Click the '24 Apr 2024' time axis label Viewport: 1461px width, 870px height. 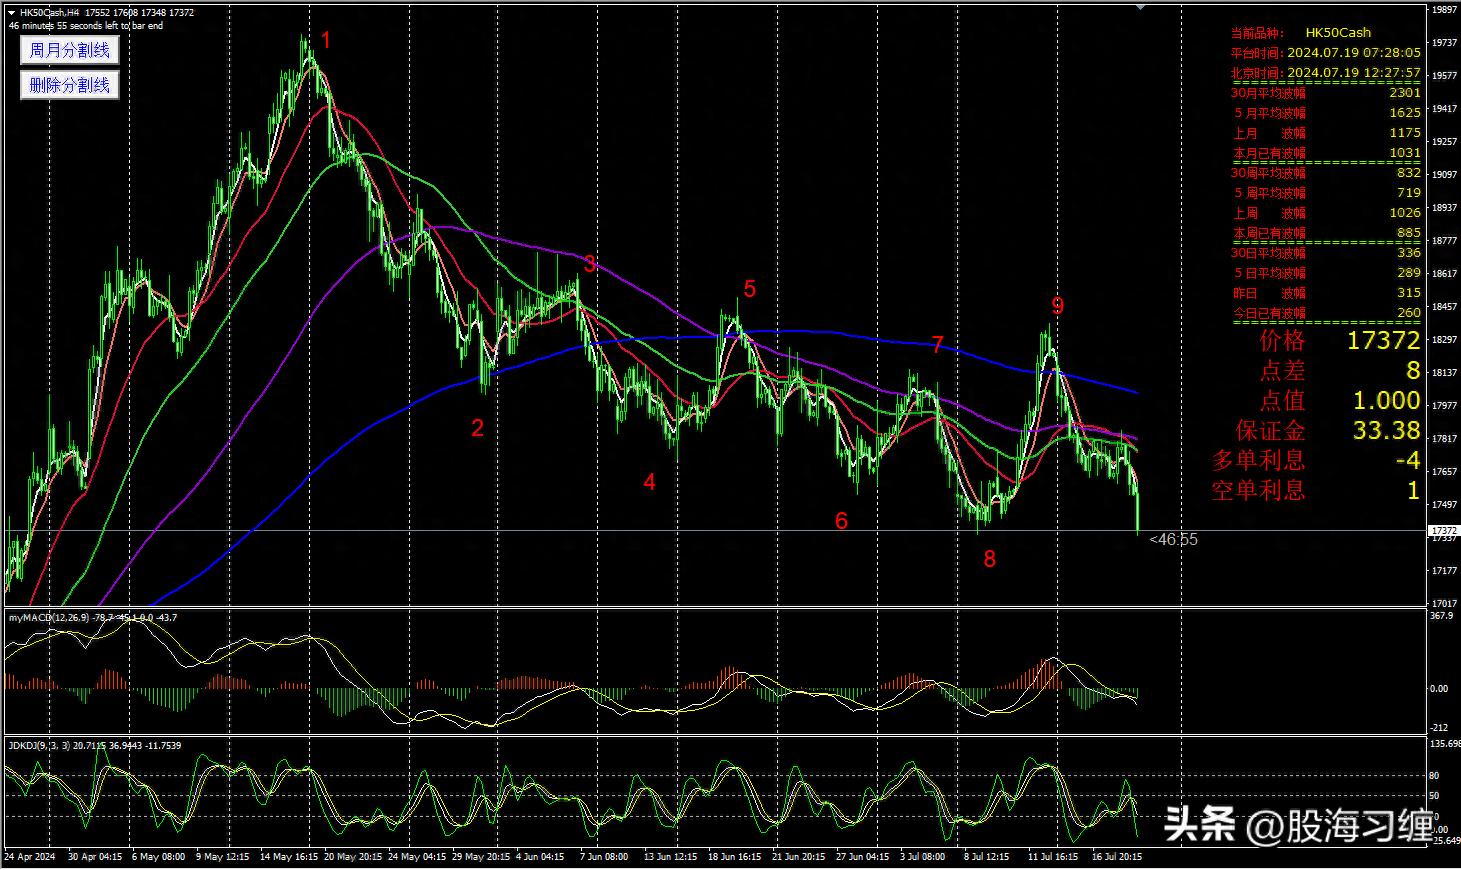point(32,857)
